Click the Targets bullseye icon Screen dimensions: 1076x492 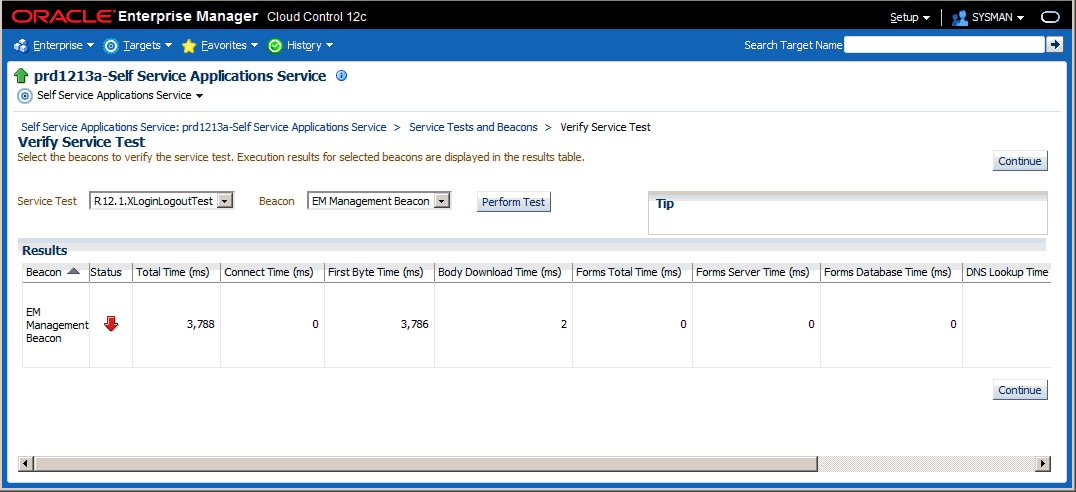point(110,45)
